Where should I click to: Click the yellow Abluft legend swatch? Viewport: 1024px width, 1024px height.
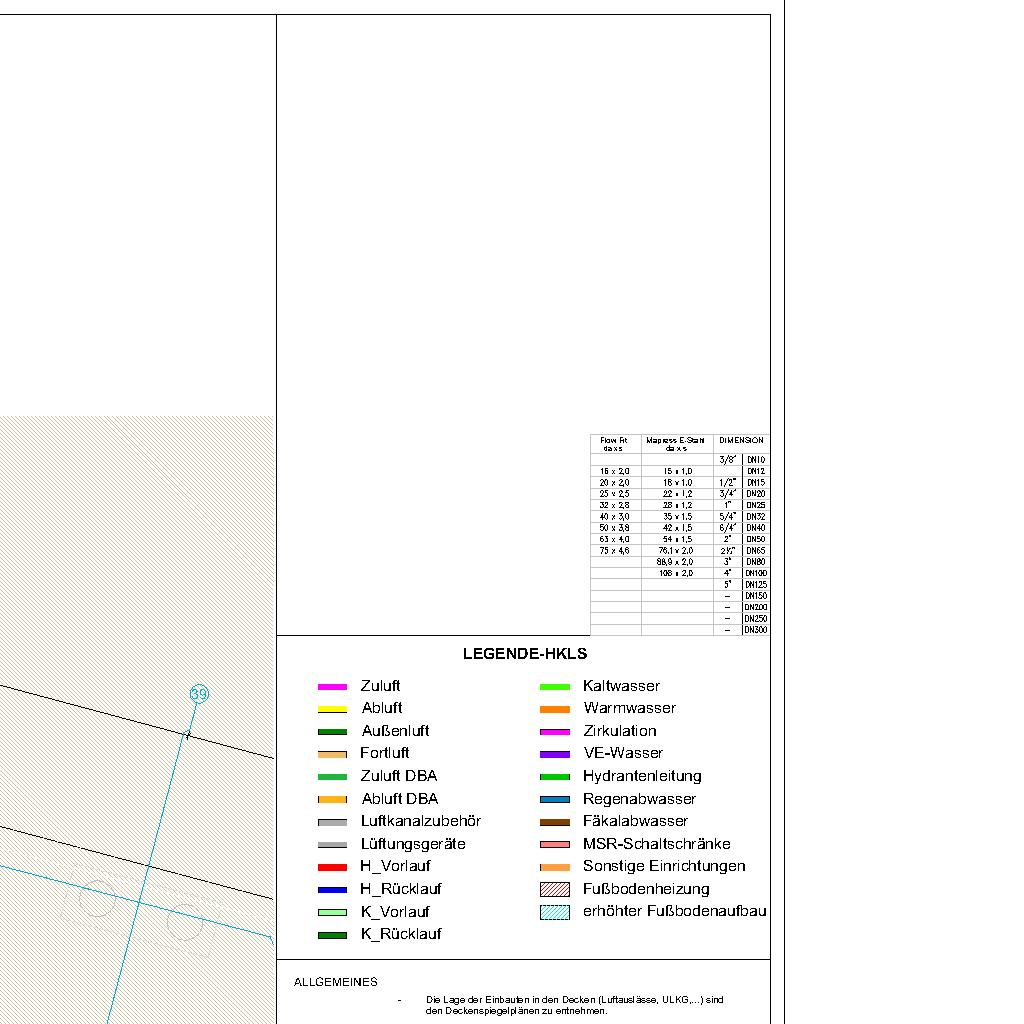331,709
